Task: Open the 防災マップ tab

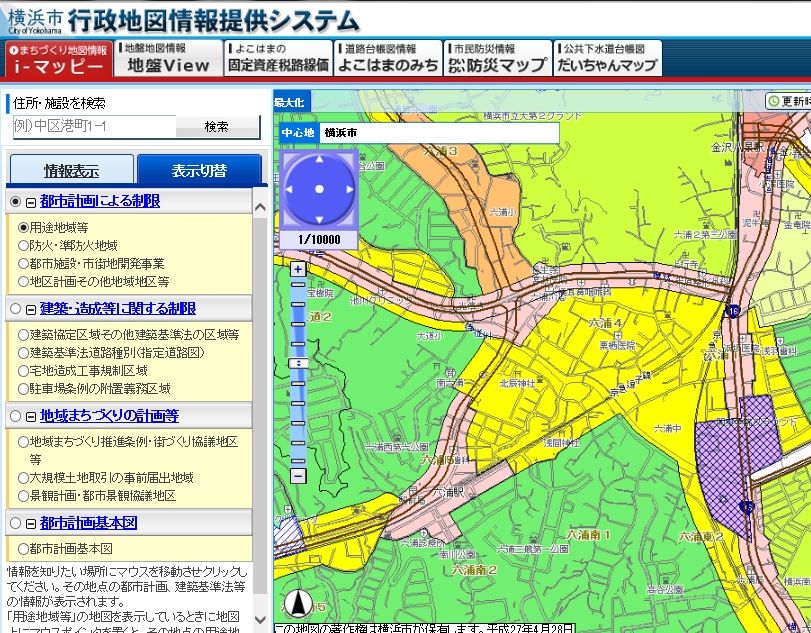Action: pos(498,58)
